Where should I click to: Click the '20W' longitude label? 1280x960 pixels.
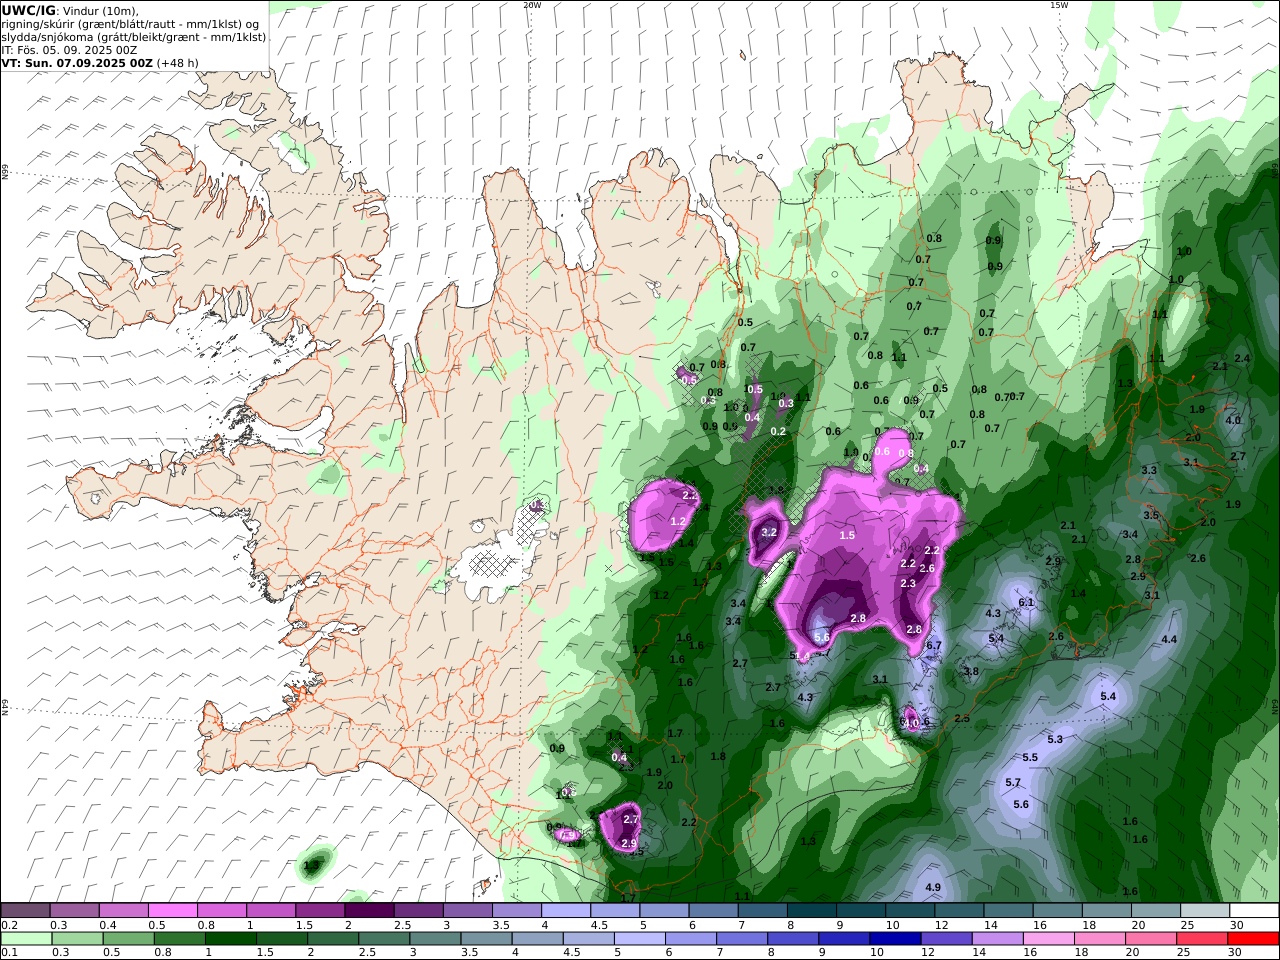[x=532, y=5]
